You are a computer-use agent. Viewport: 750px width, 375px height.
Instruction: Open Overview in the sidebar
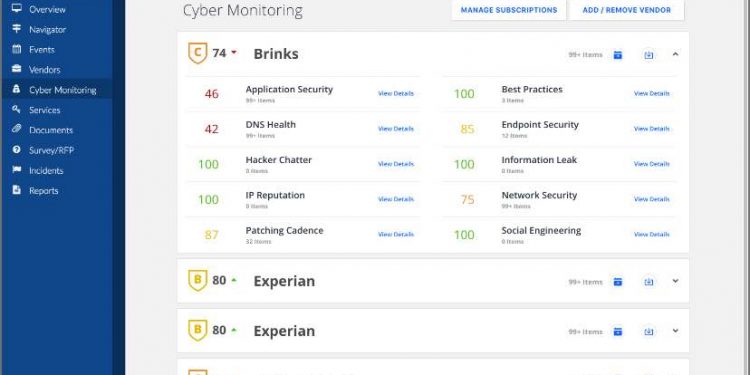click(x=47, y=9)
